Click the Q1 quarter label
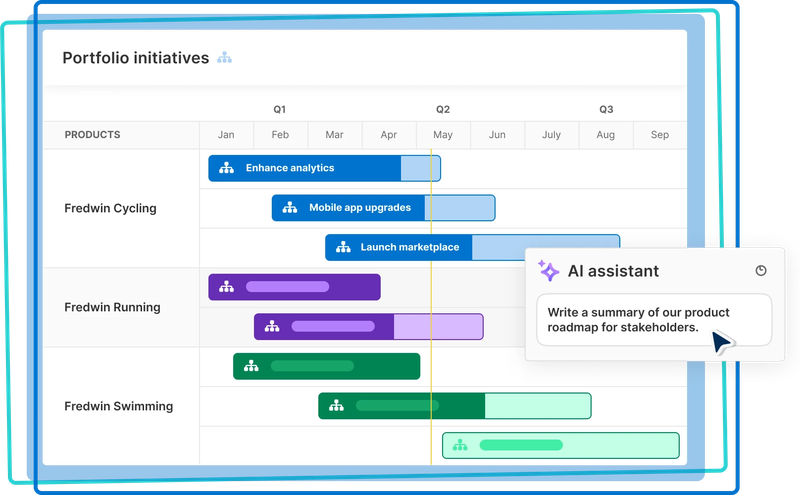 click(x=280, y=109)
